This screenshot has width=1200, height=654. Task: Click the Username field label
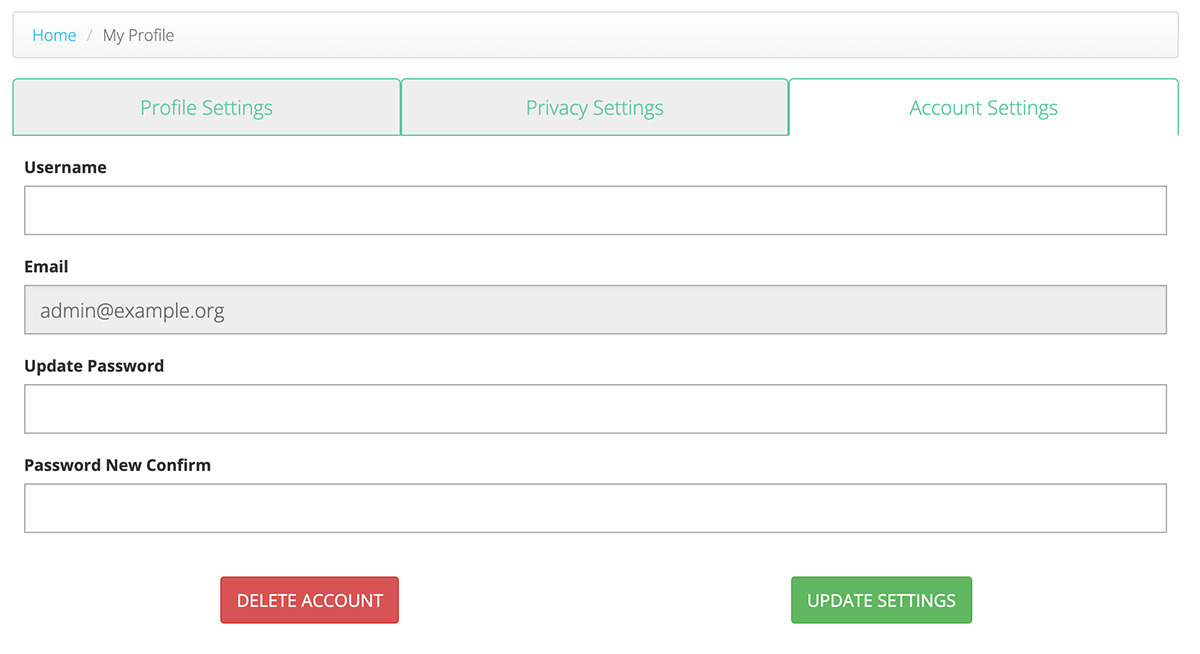(x=65, y=167)
